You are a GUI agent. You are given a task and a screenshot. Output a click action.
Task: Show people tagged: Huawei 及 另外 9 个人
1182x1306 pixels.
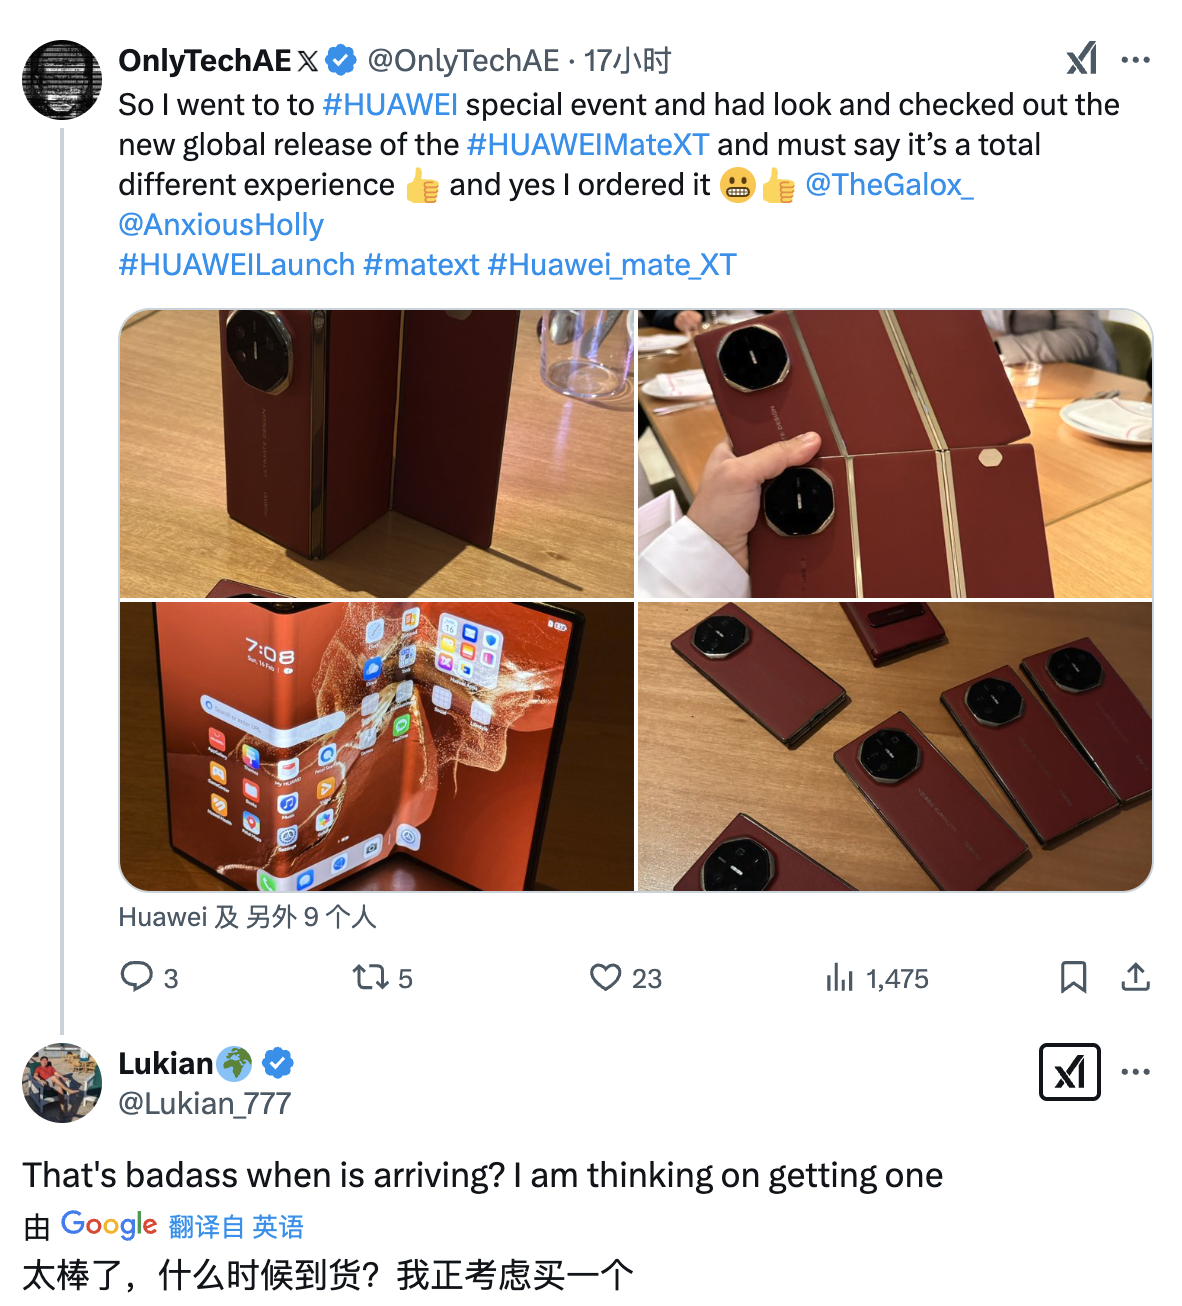coord(247,917)
